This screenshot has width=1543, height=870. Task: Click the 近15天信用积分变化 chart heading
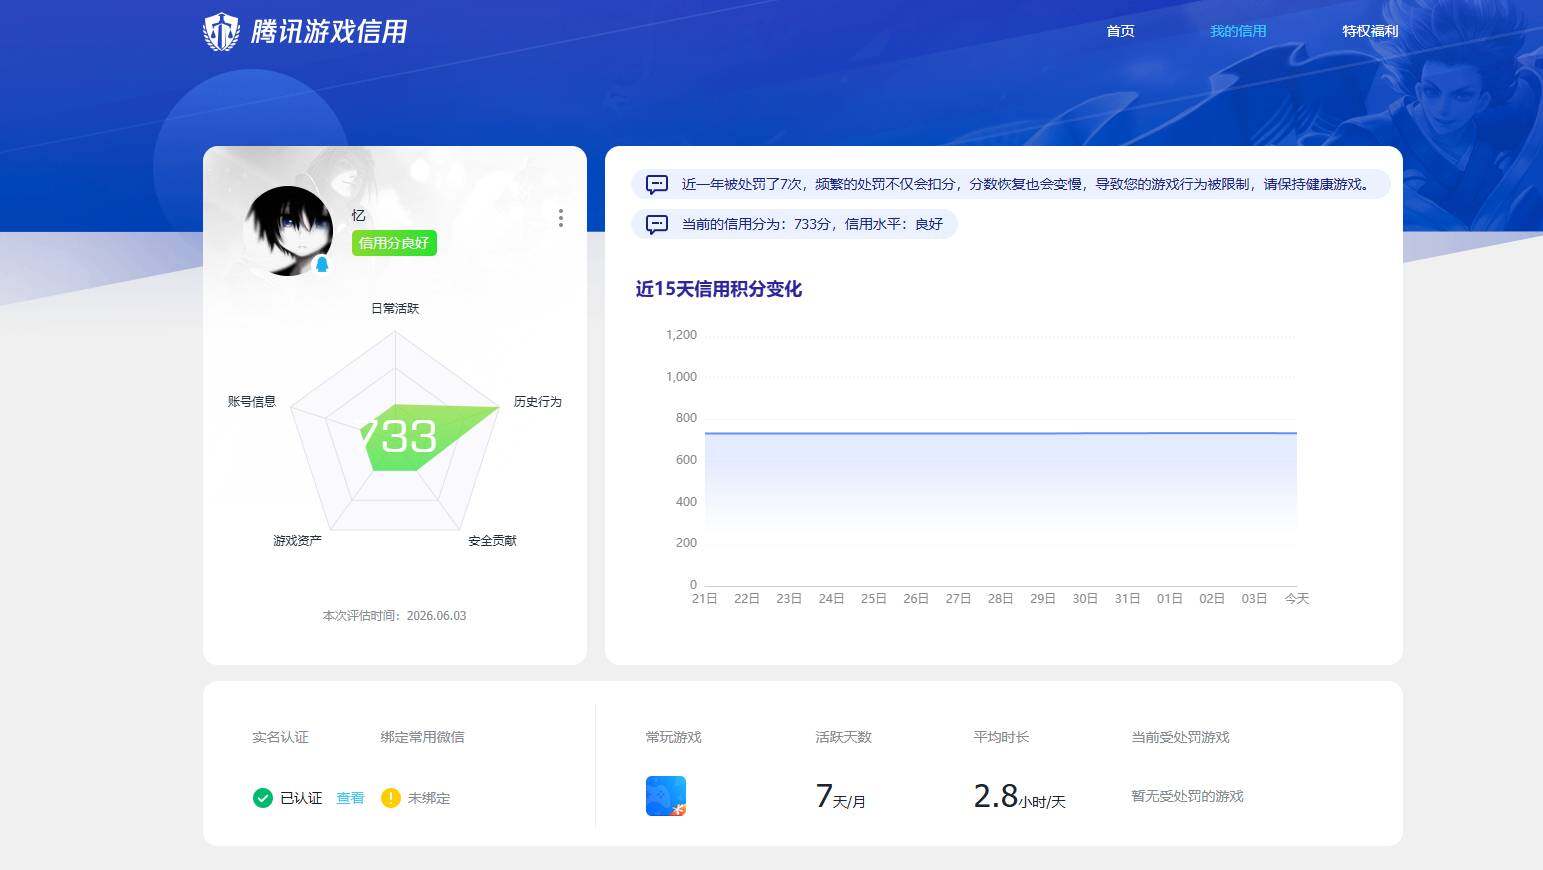tap(719, 289)
